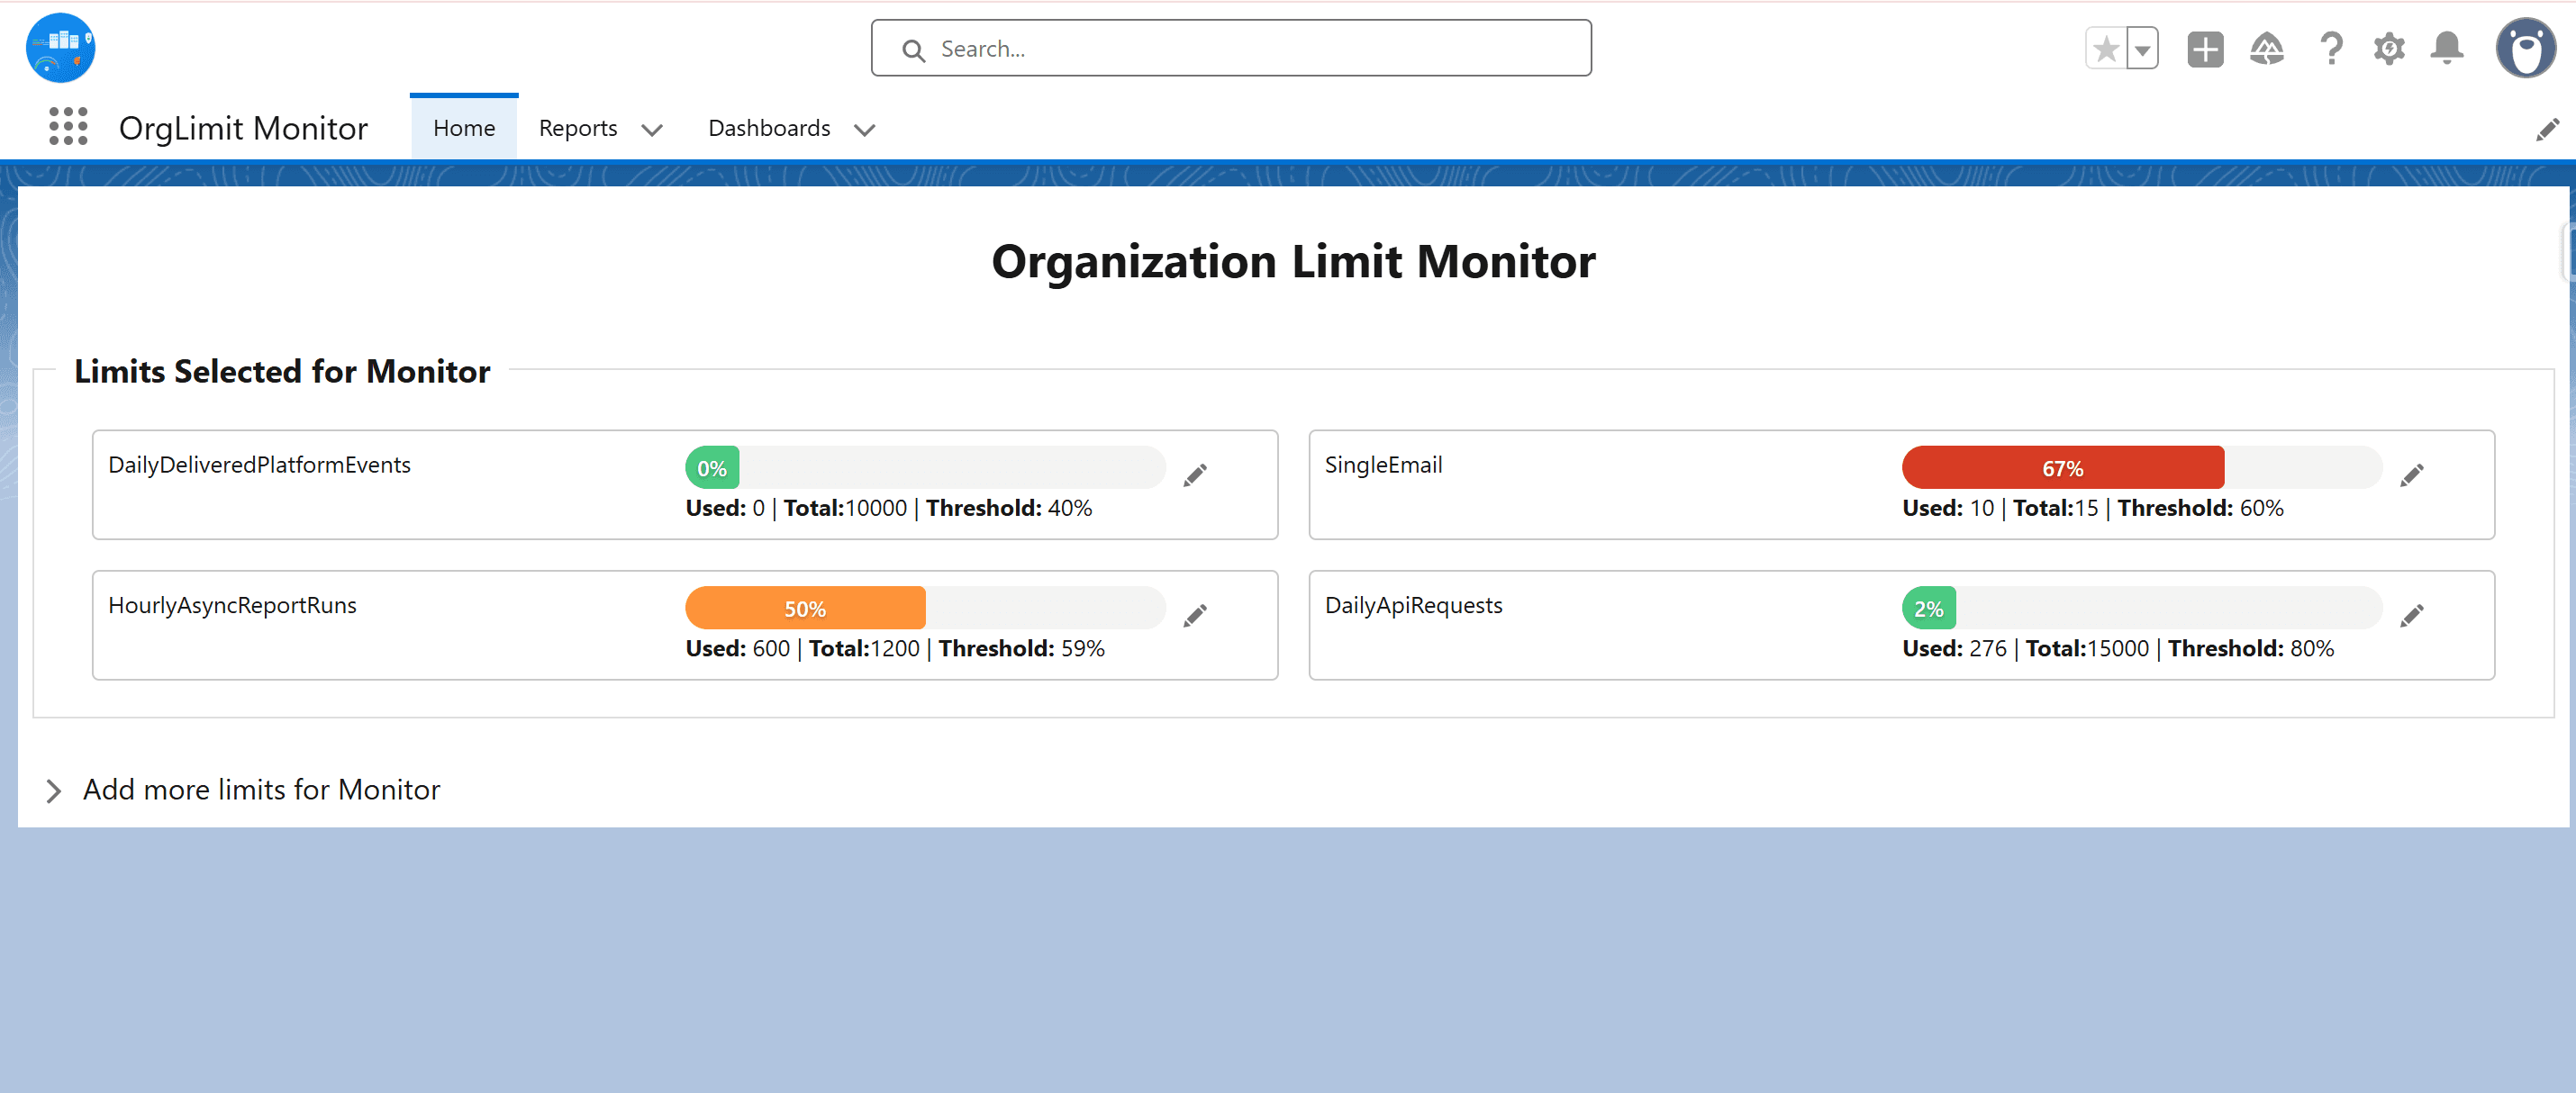Click the DailyApiRequests 2% progress bar

pyautogui.click(x=2142, y=608)
